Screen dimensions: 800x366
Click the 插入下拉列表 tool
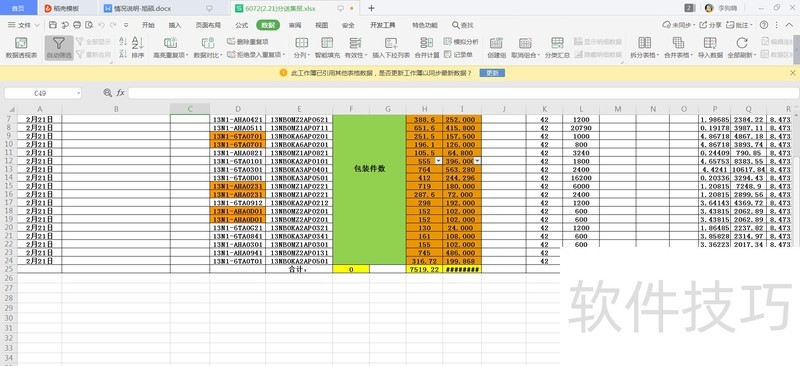pos(391,48)
